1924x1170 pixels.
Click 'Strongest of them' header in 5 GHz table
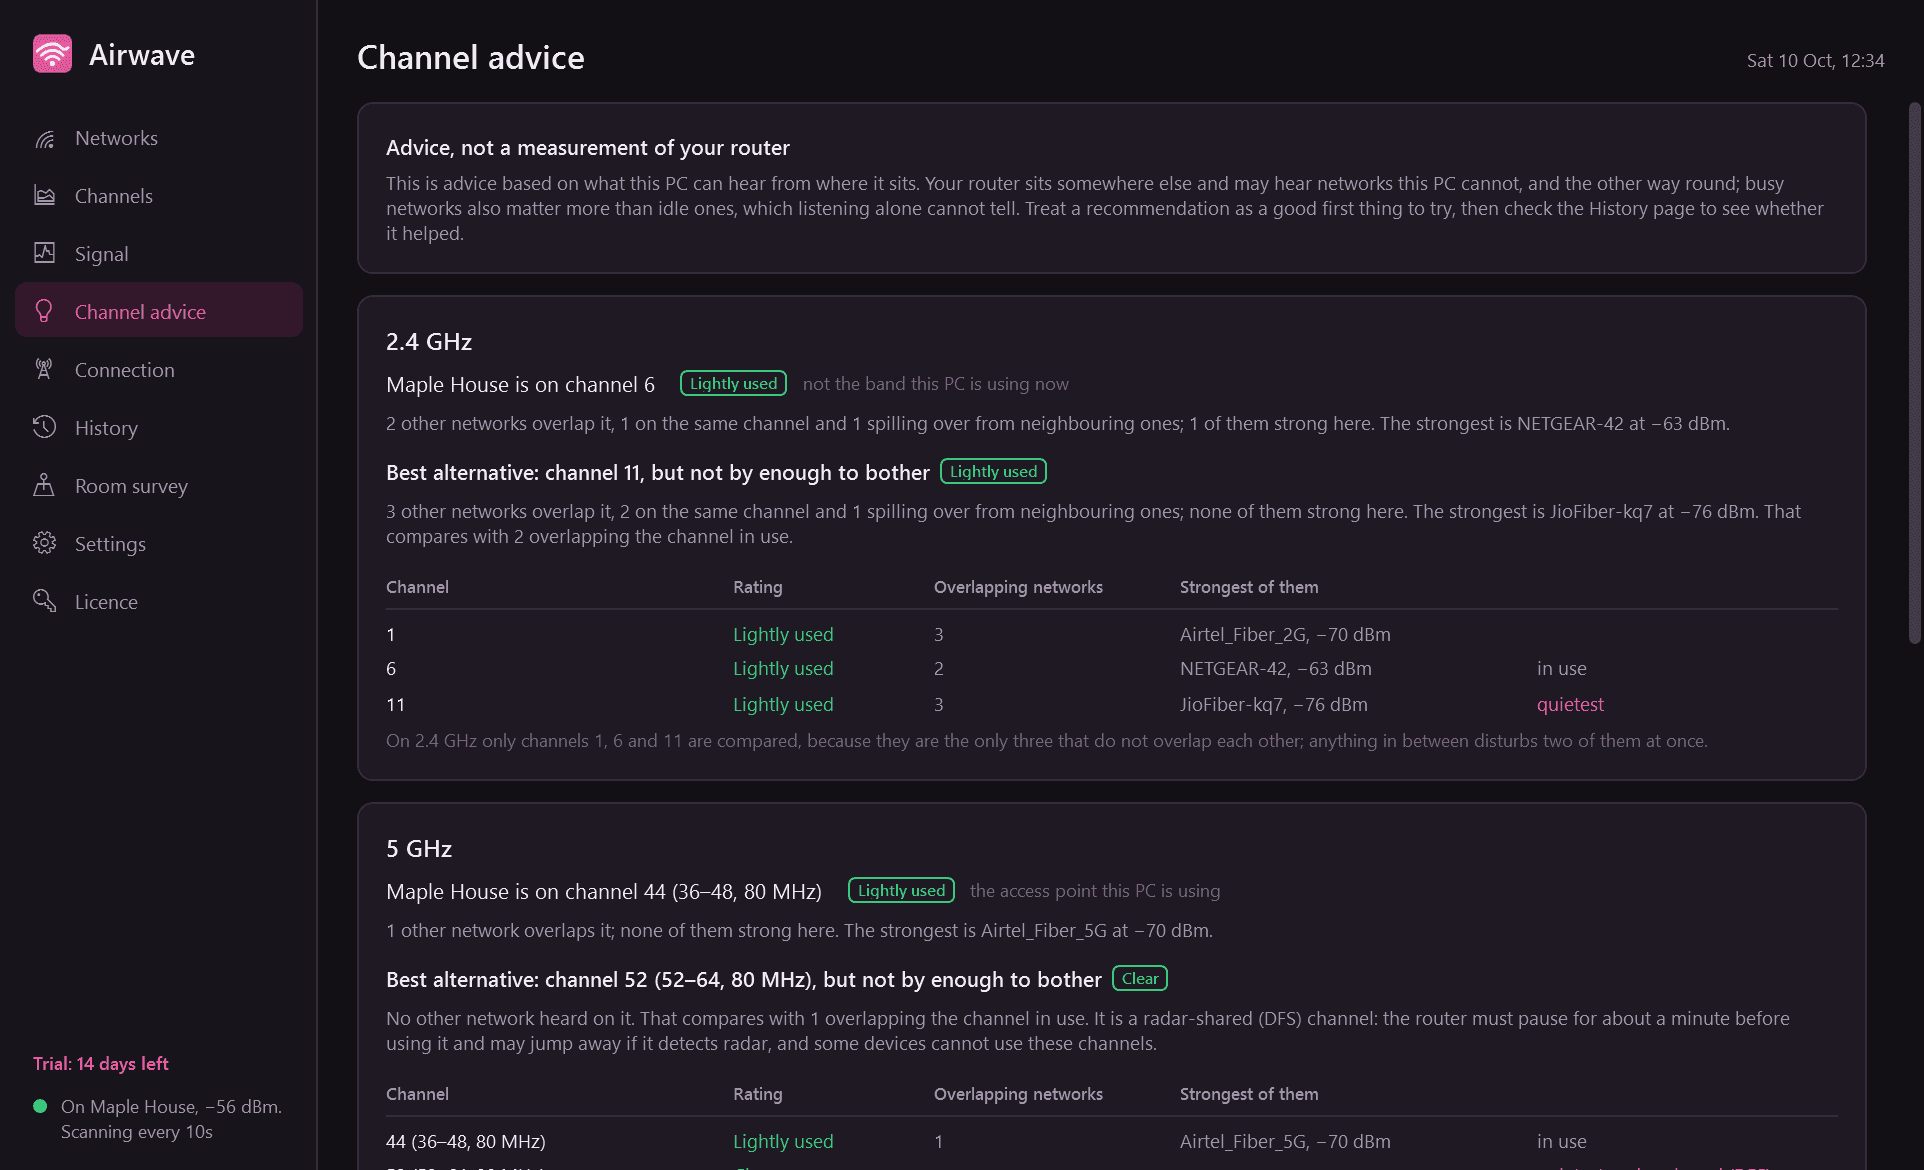pos(1249,1095)
